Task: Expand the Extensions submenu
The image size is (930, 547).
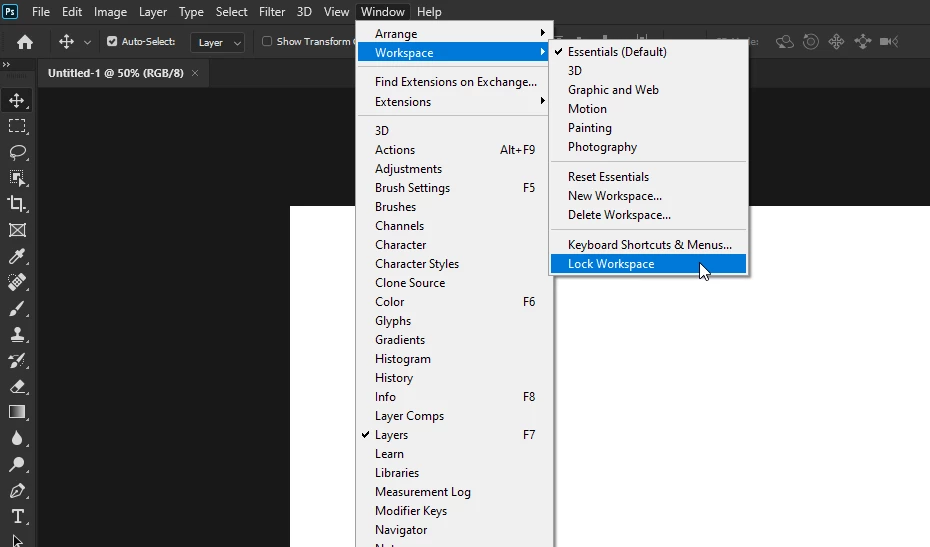Action: tap(454, 101)
